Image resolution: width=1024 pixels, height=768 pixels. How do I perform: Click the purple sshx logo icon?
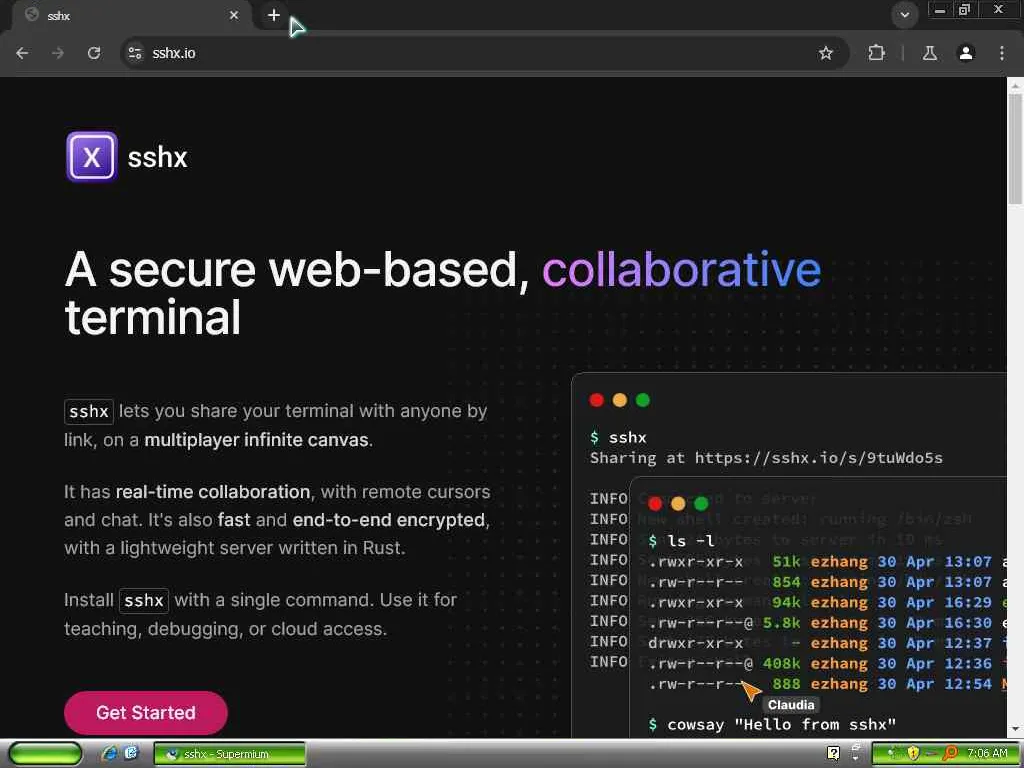[91, 157]
